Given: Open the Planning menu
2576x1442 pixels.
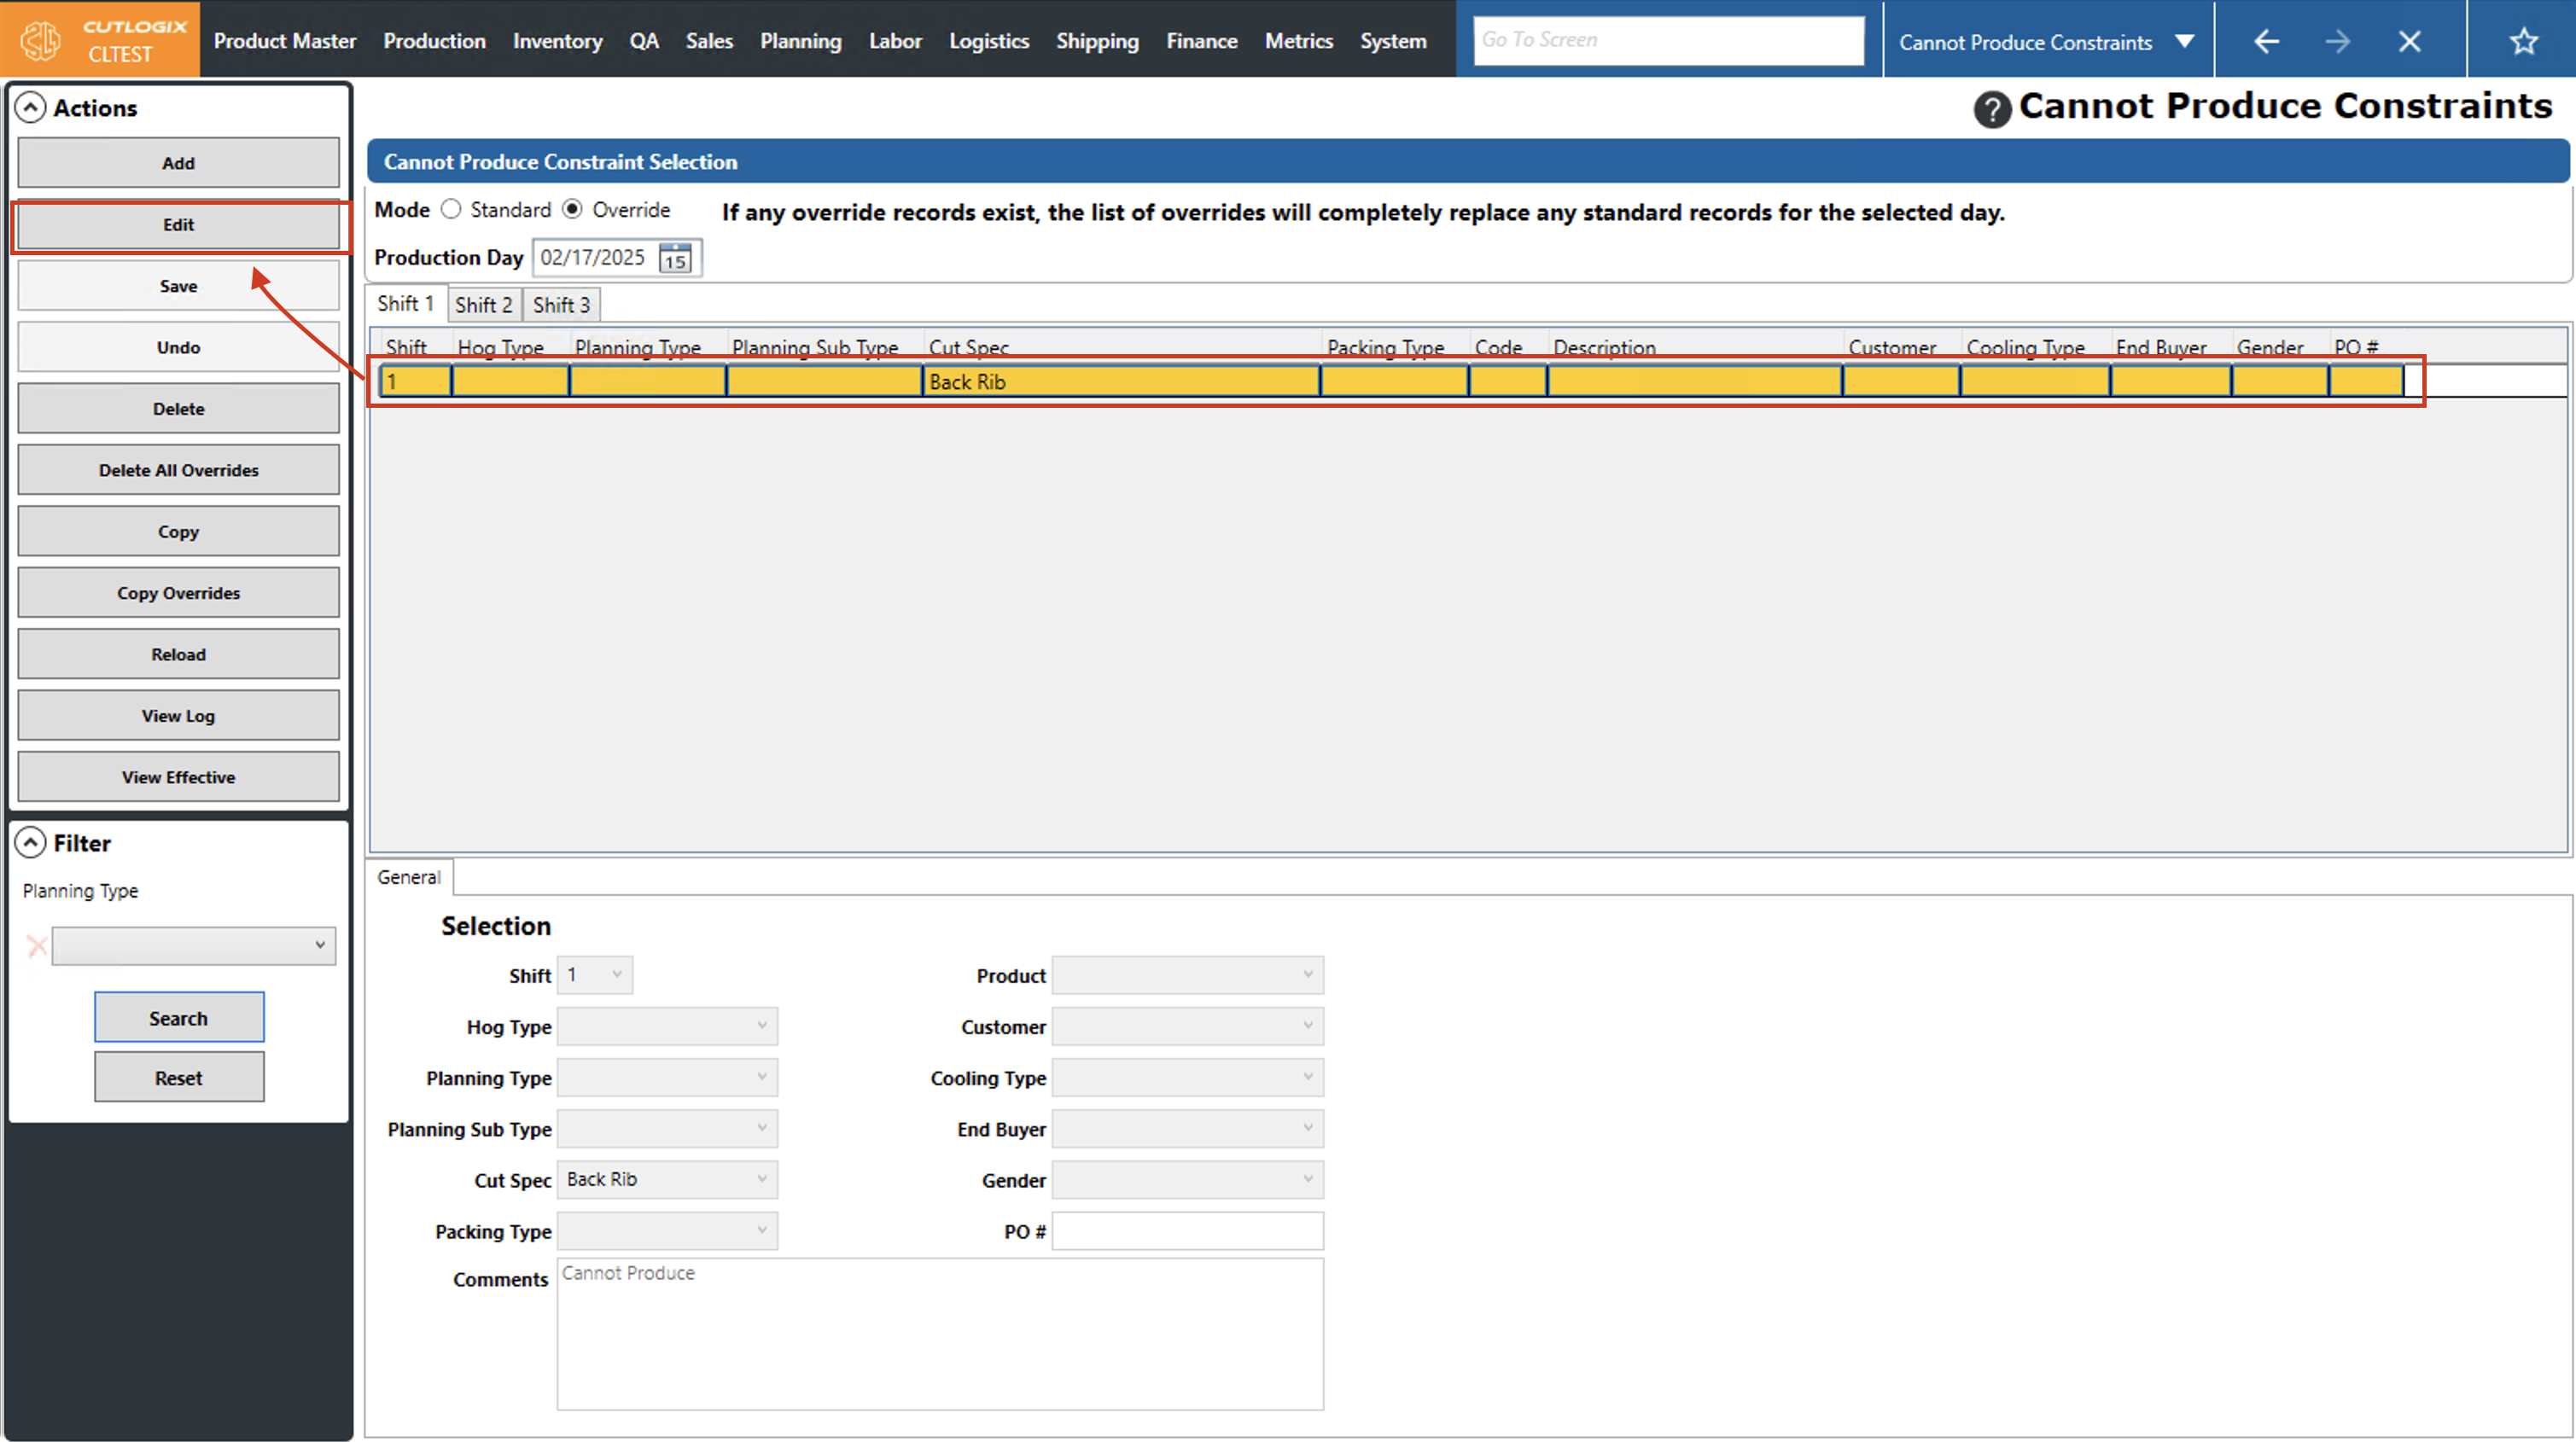Looking at the screenshot, I should (800, 41).
